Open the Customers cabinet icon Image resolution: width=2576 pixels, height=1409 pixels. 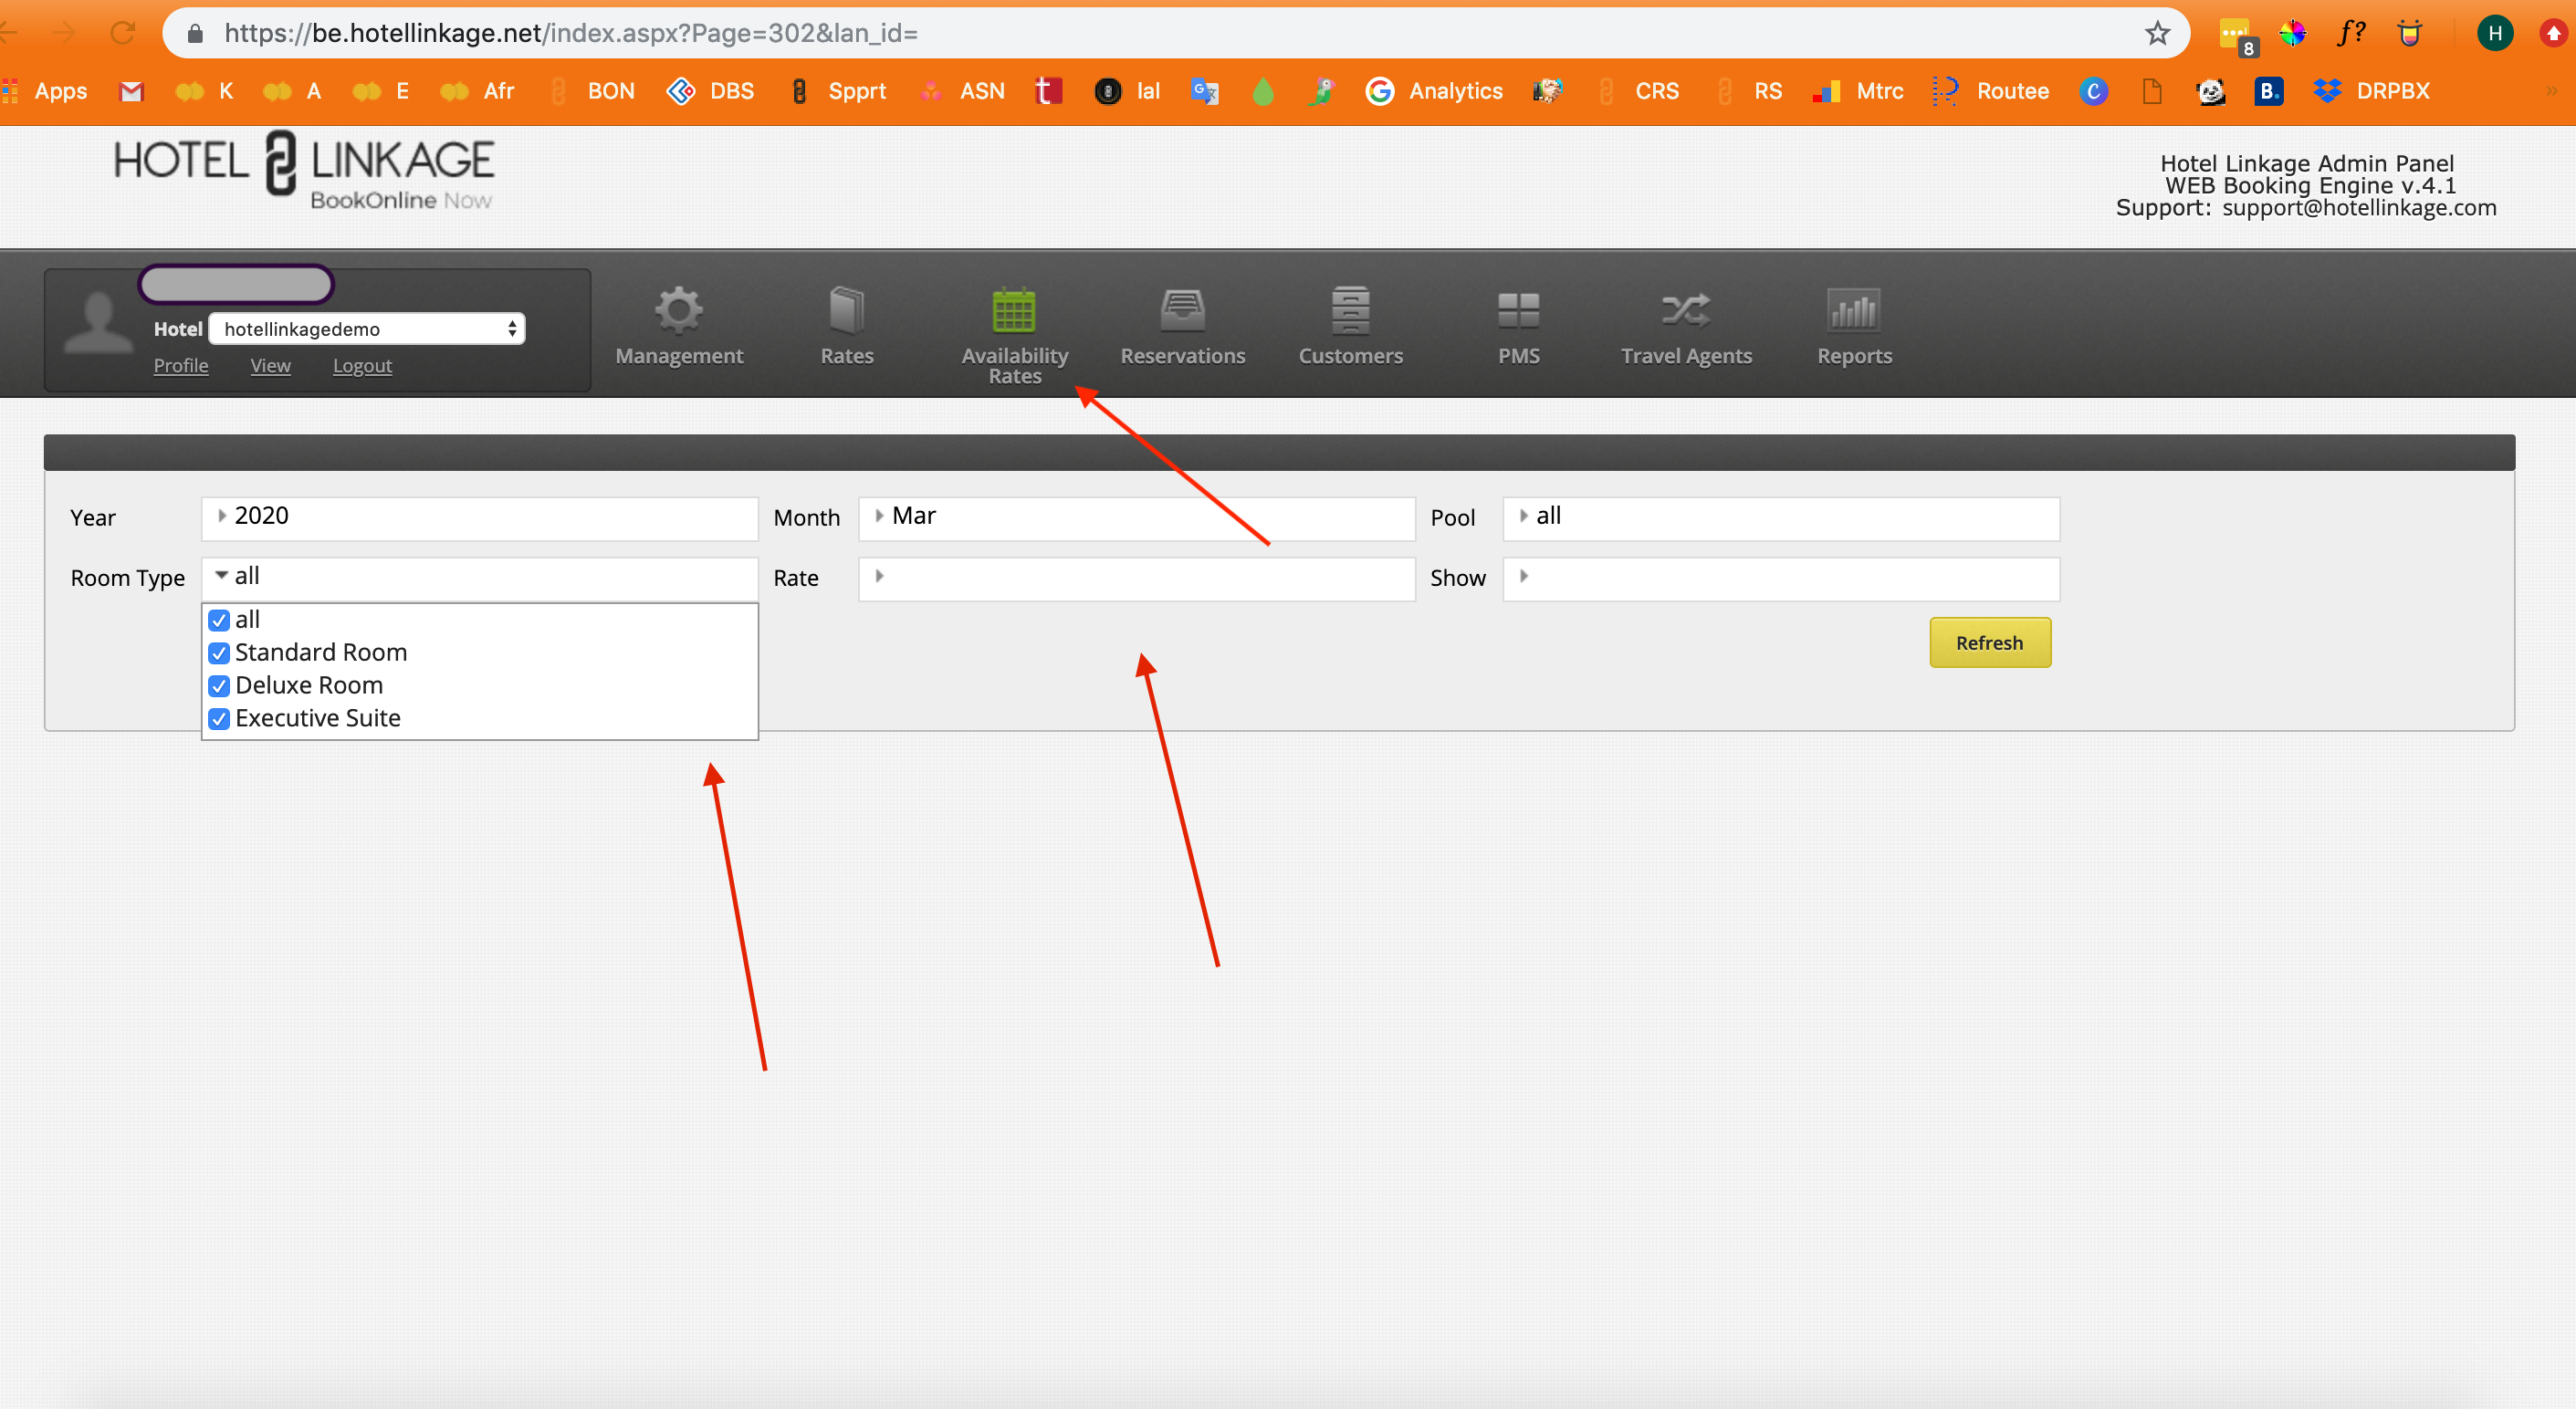[1350, 310]
